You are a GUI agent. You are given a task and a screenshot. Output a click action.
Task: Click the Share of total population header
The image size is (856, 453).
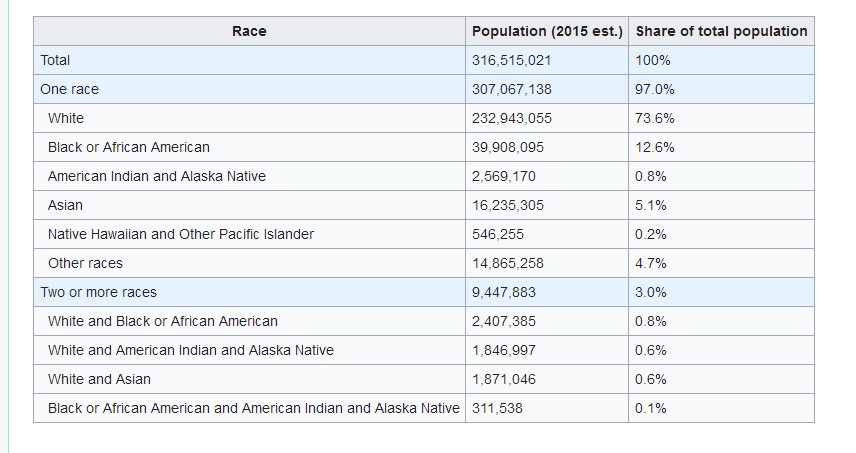pos(721,31)
